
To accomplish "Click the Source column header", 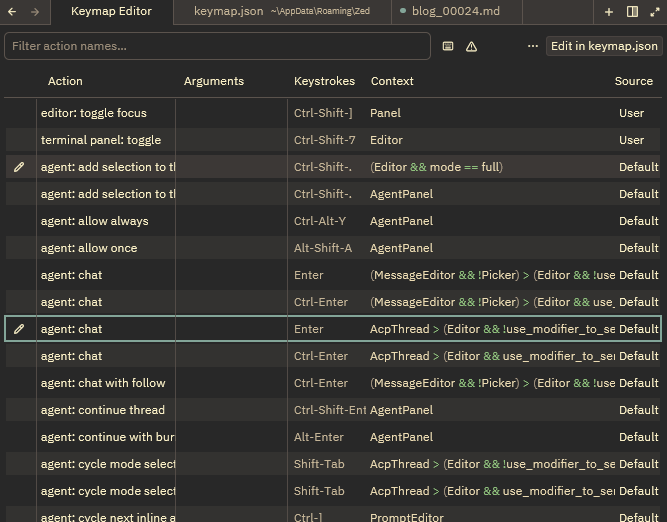I will (633, 81).
